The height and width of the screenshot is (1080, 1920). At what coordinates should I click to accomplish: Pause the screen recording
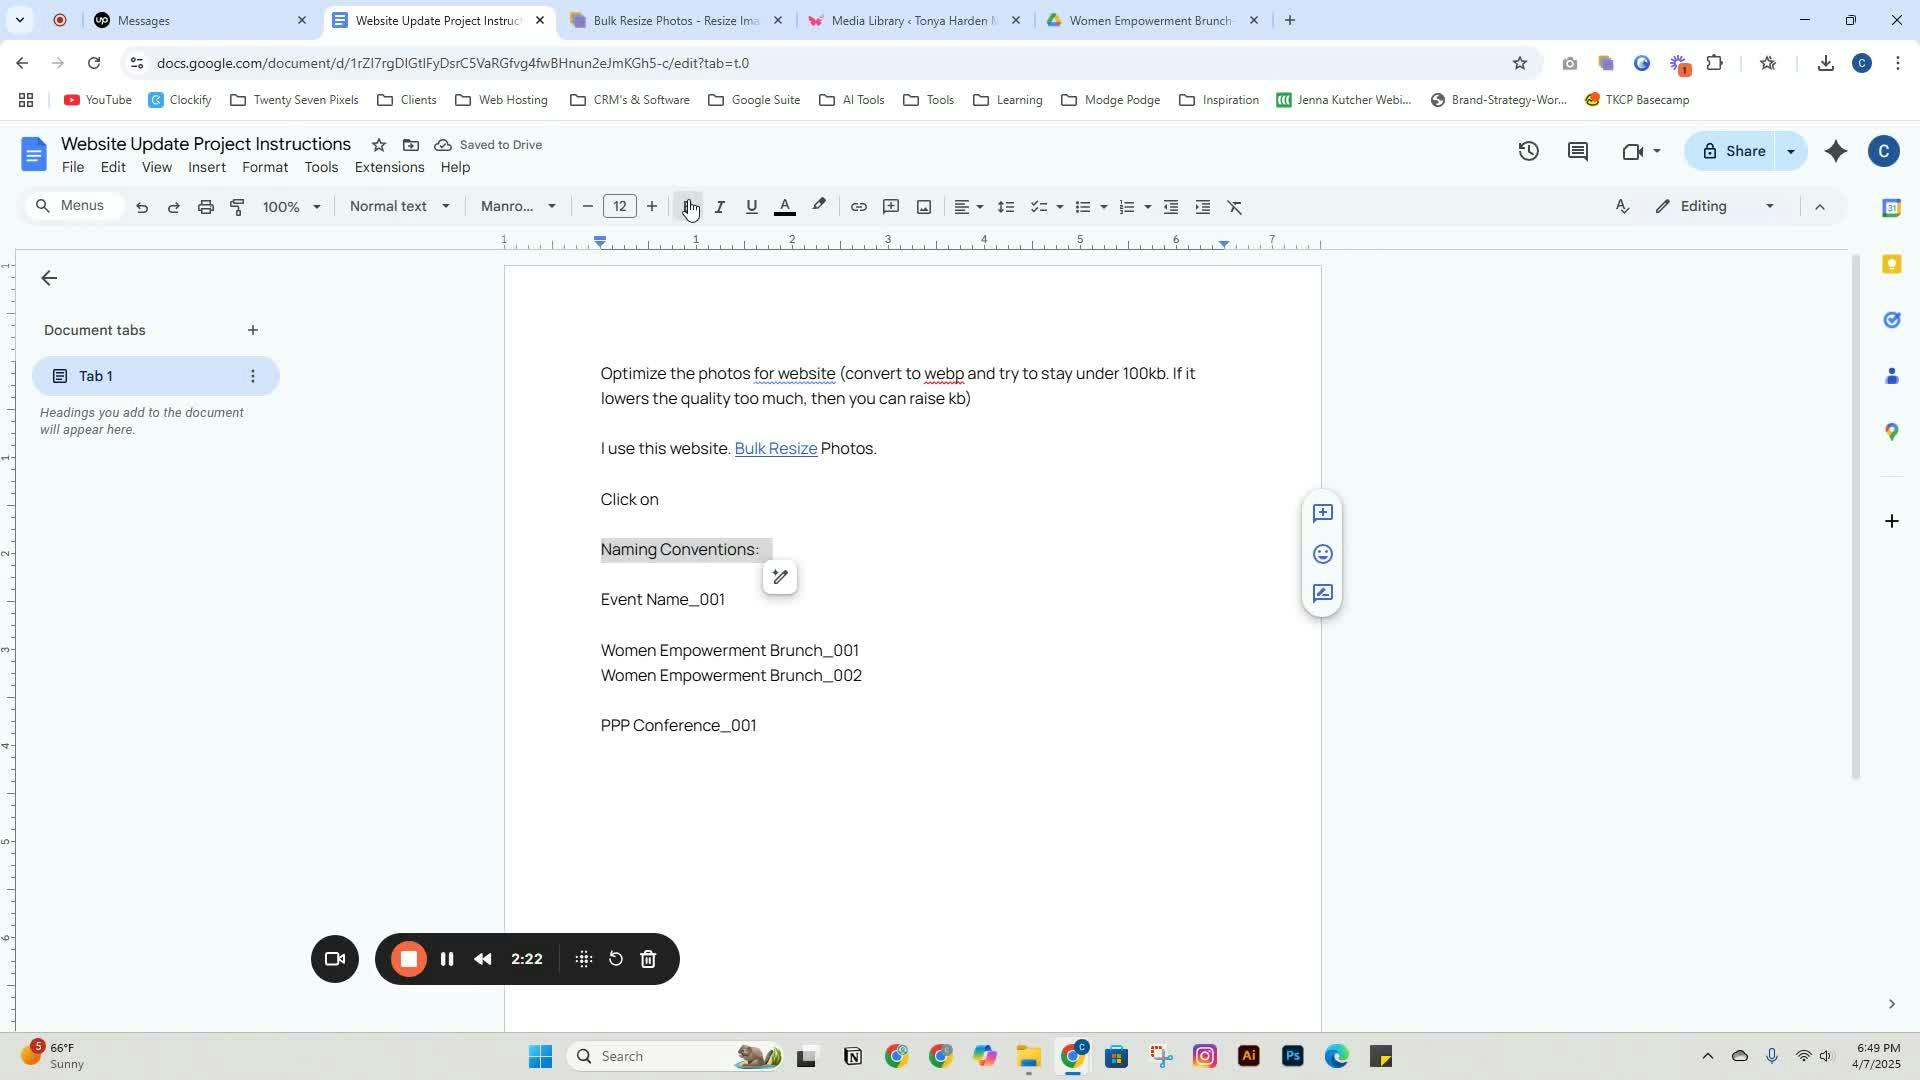(x=447, y=959)
